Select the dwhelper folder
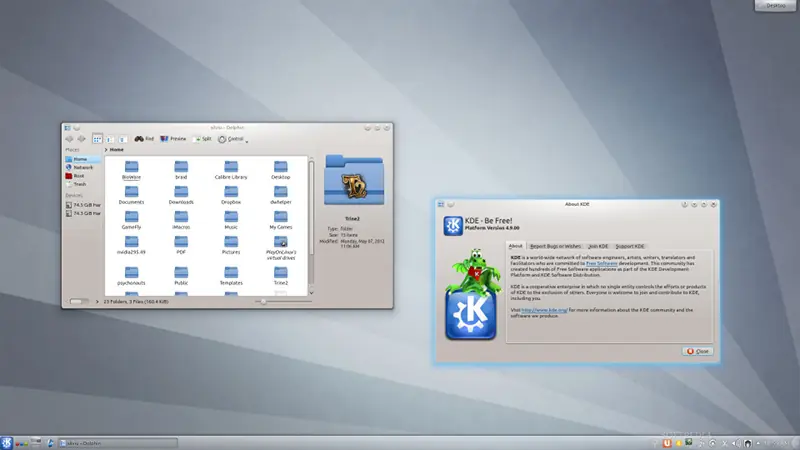This screenshot has height=450, width=800. 280,195
